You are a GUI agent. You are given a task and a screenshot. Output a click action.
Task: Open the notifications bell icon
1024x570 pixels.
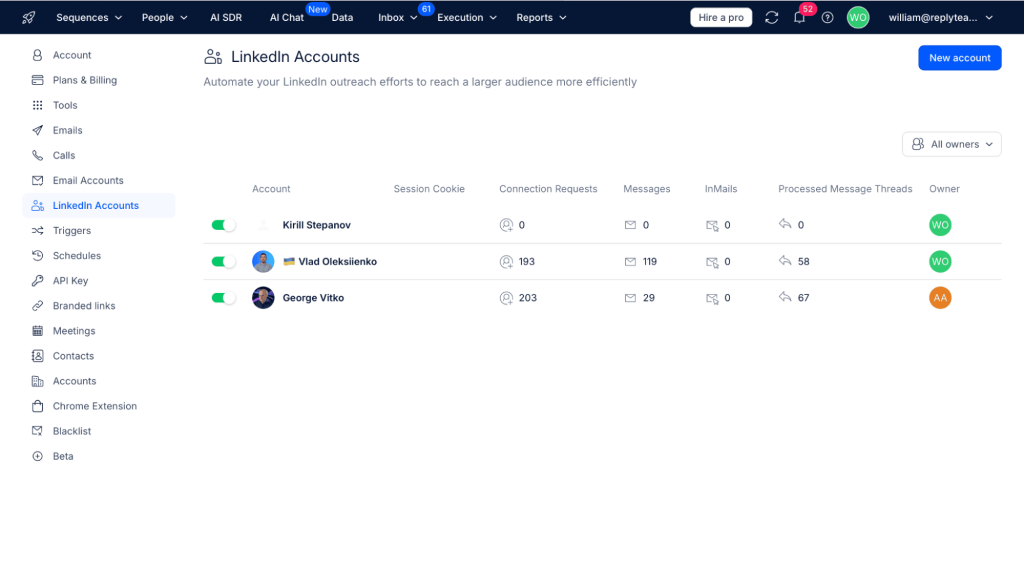[x=799, y=18]
